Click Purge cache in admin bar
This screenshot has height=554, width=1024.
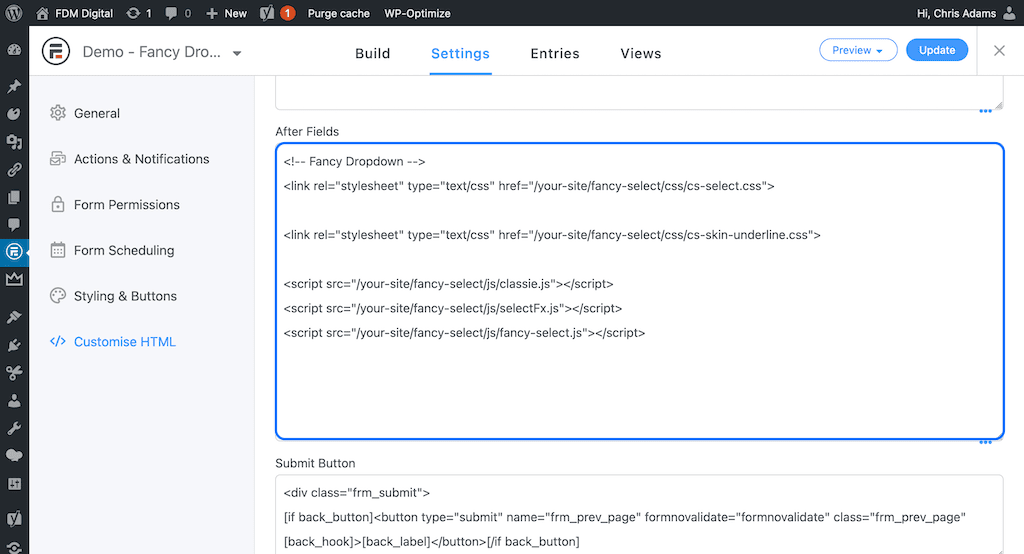tap(338, 13)
